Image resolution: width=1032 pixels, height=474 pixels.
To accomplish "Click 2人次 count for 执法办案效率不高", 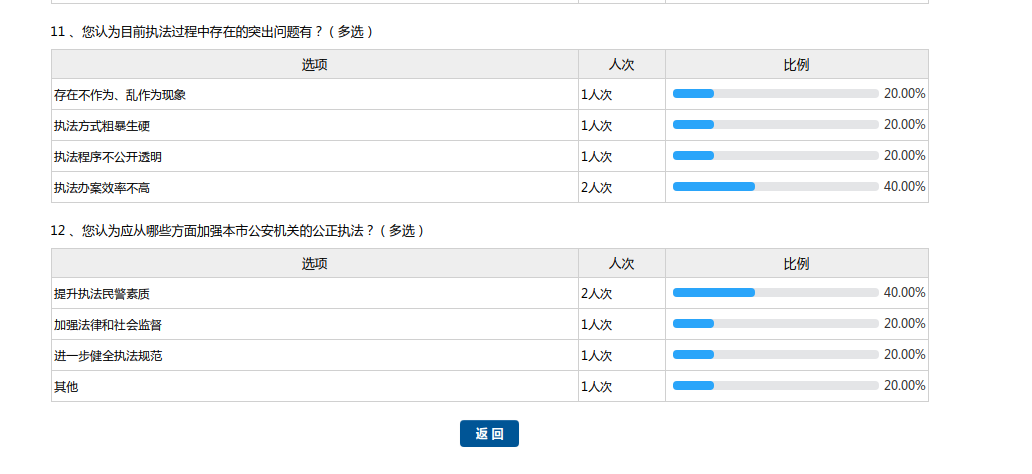I will [x=596, y=188].
